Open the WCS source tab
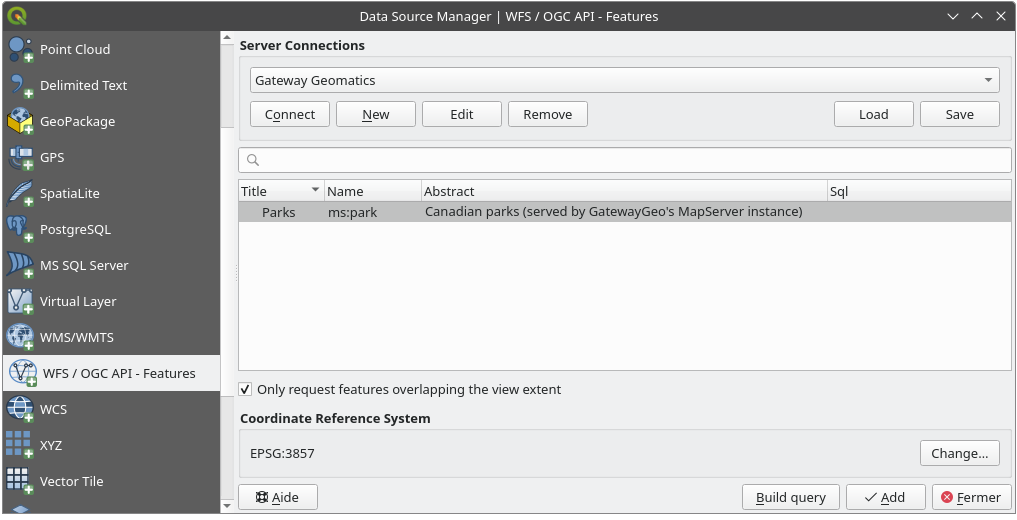 pos(52,409)
